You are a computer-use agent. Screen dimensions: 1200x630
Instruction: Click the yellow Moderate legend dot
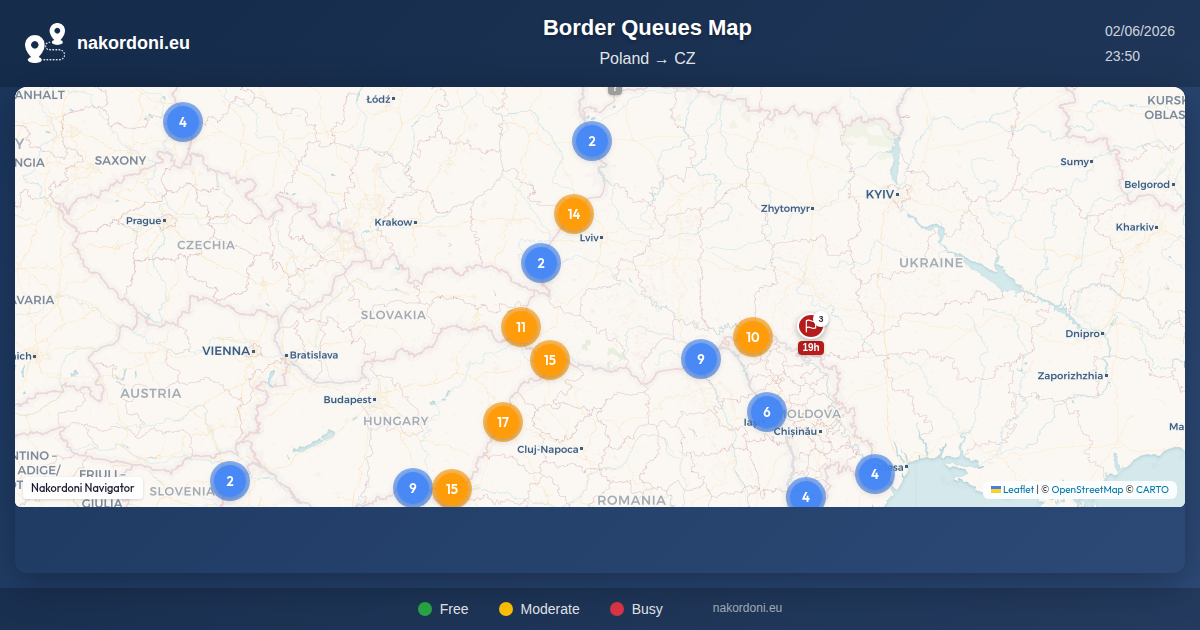pyautogui.click(x=506, y=609)
